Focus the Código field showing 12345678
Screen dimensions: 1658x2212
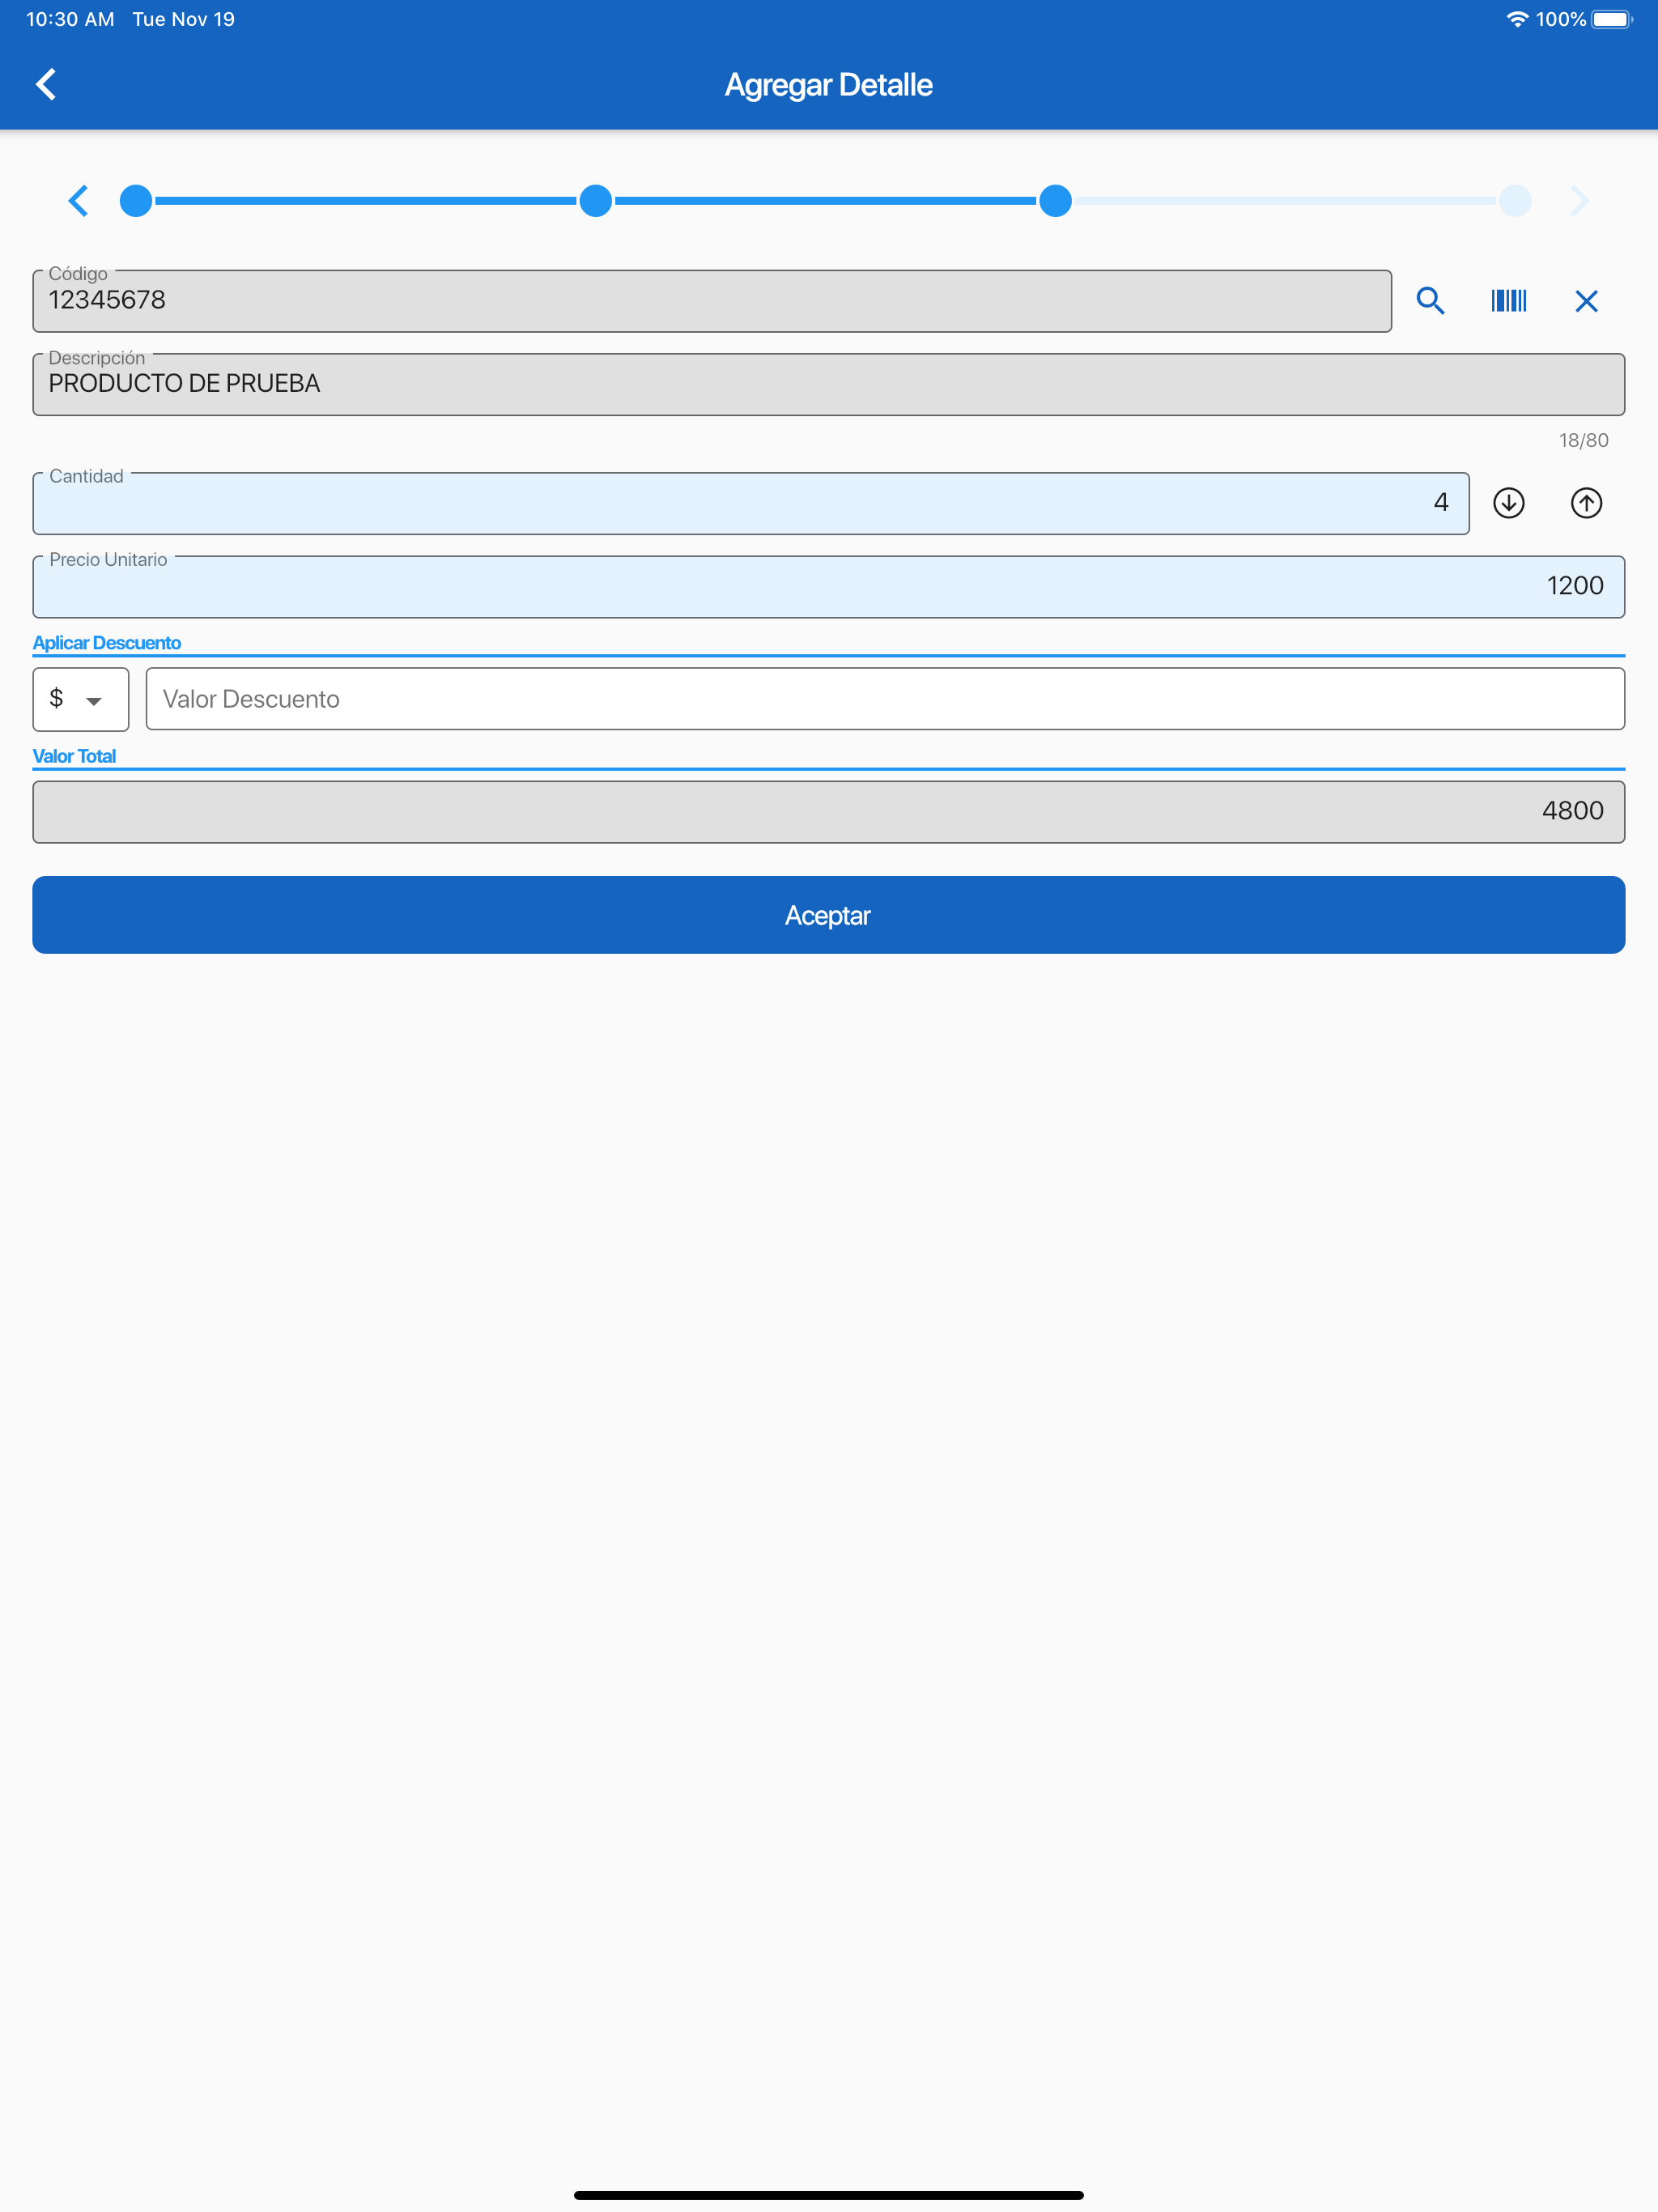tap(712, 301)
